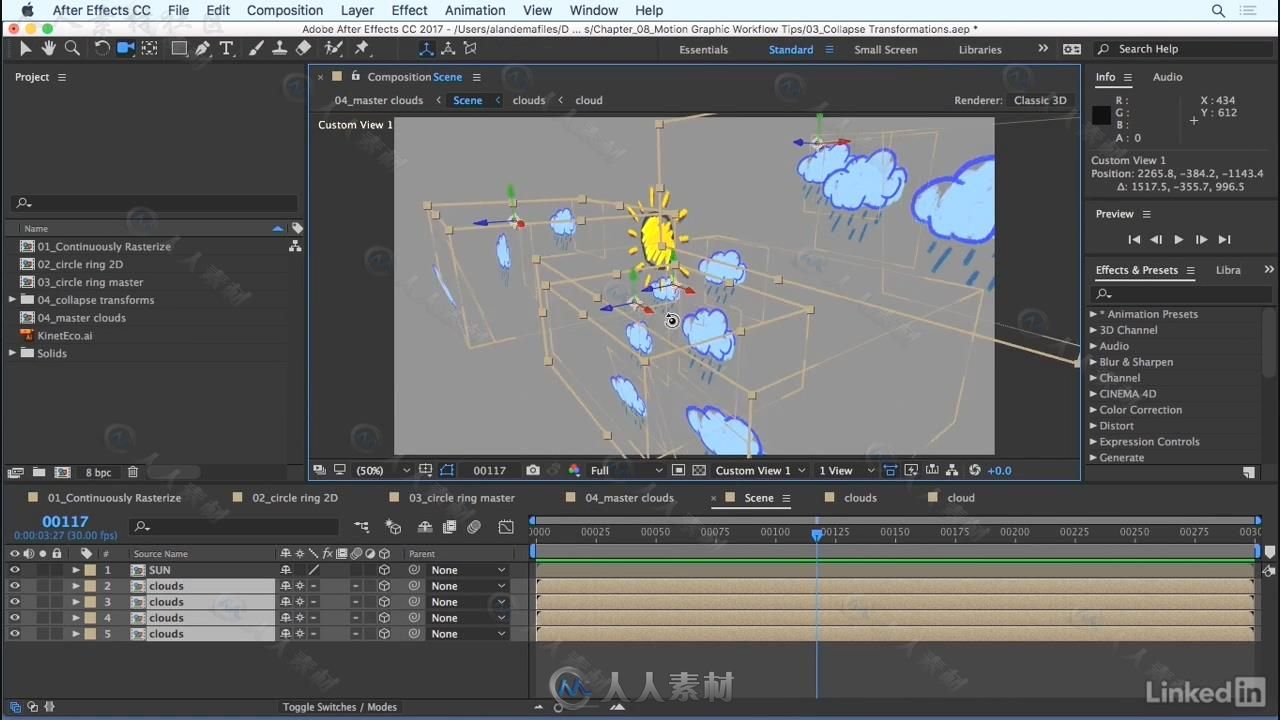
Task: Toggle Motion Blur enable for composition
Action: (474, 526)
